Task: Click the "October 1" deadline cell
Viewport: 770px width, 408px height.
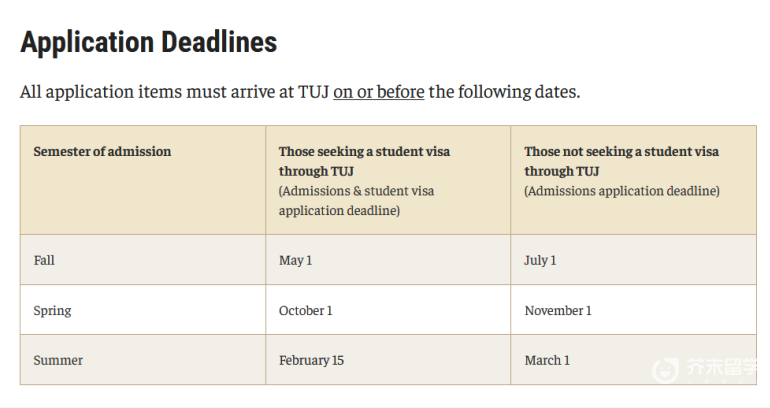Action: pos(388,310)
